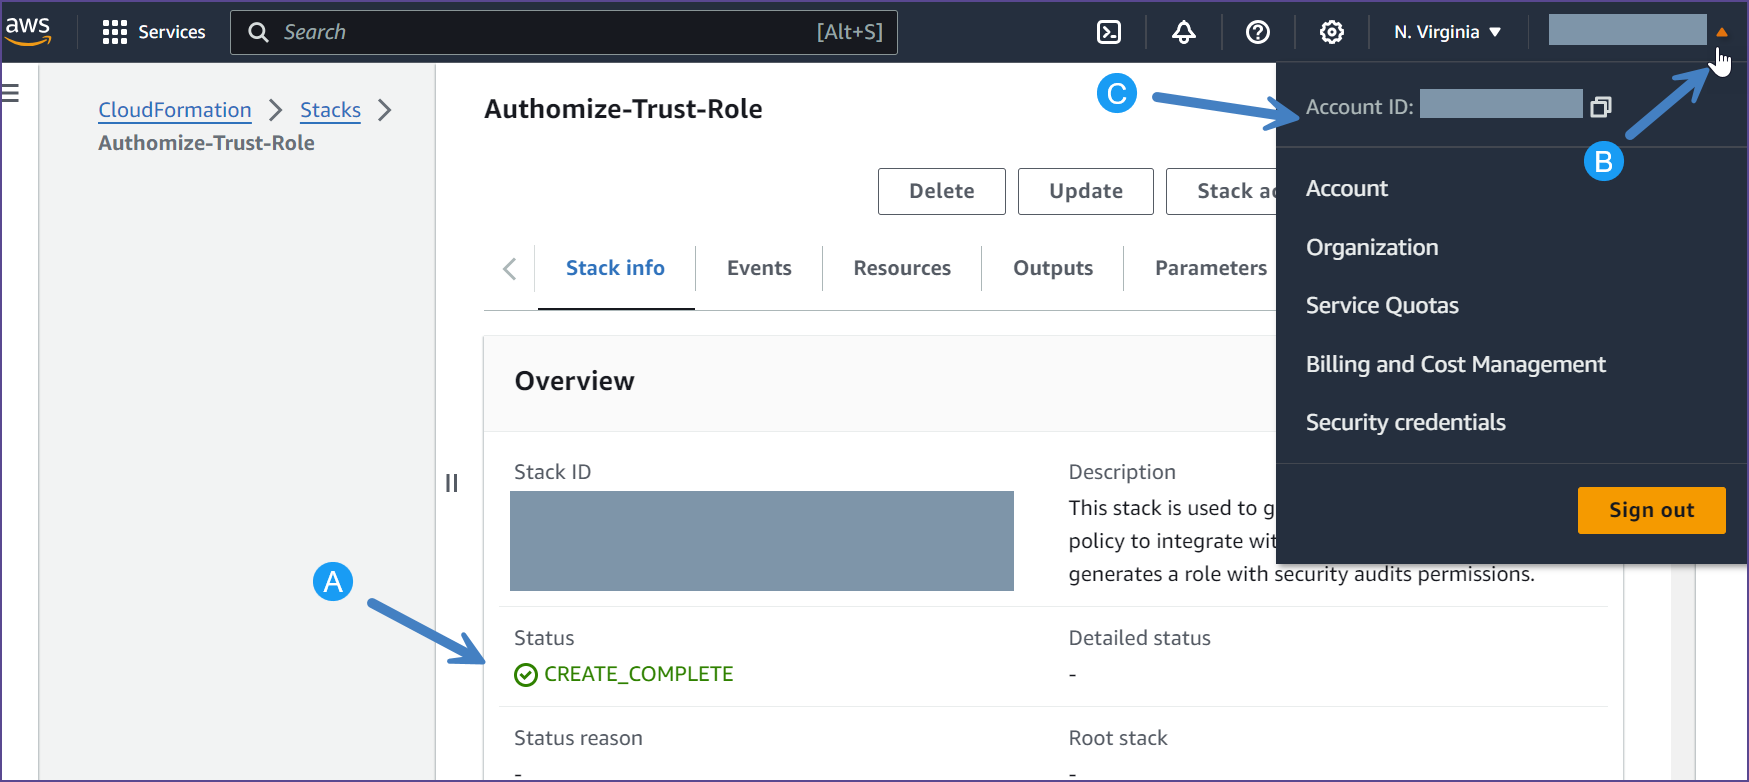The width and height of the screenshot is (1749, 782).
Task: Open the help question mark menu
Action: 1258,32
